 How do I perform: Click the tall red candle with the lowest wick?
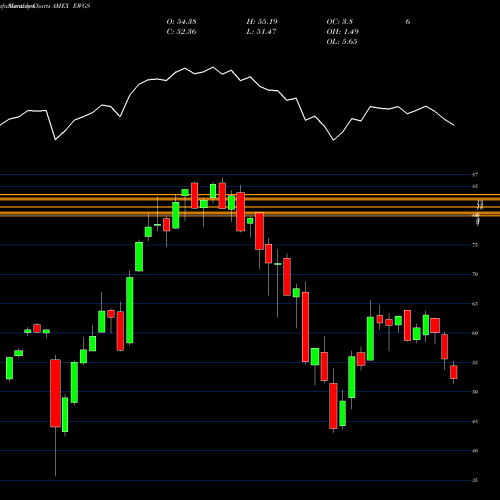tap(55, 393)
